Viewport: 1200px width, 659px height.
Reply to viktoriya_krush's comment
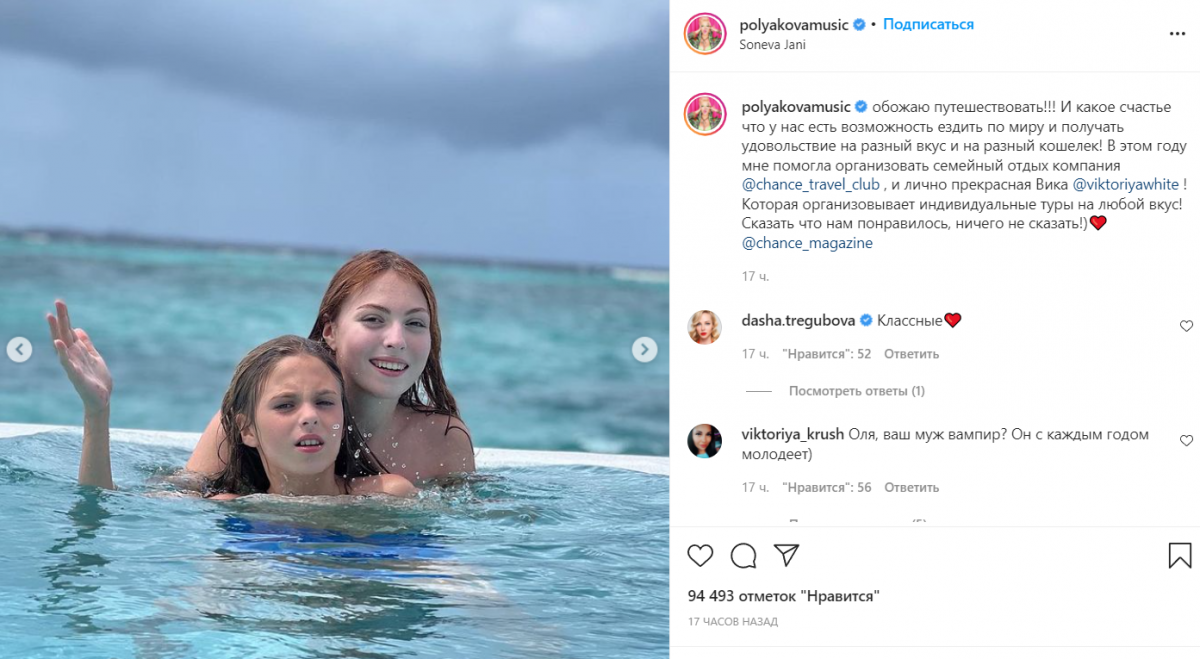[x=911, y=488]
